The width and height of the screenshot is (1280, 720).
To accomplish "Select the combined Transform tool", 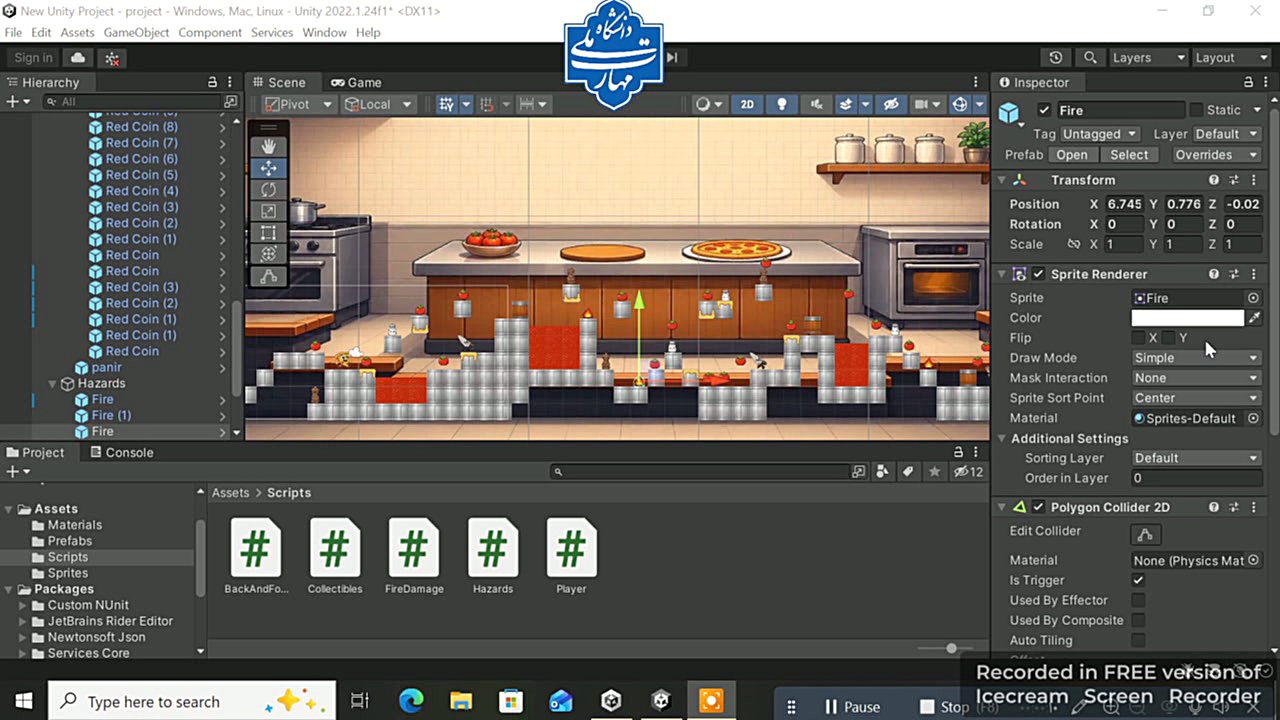I will pyautogui.click(x=268, y=254).
